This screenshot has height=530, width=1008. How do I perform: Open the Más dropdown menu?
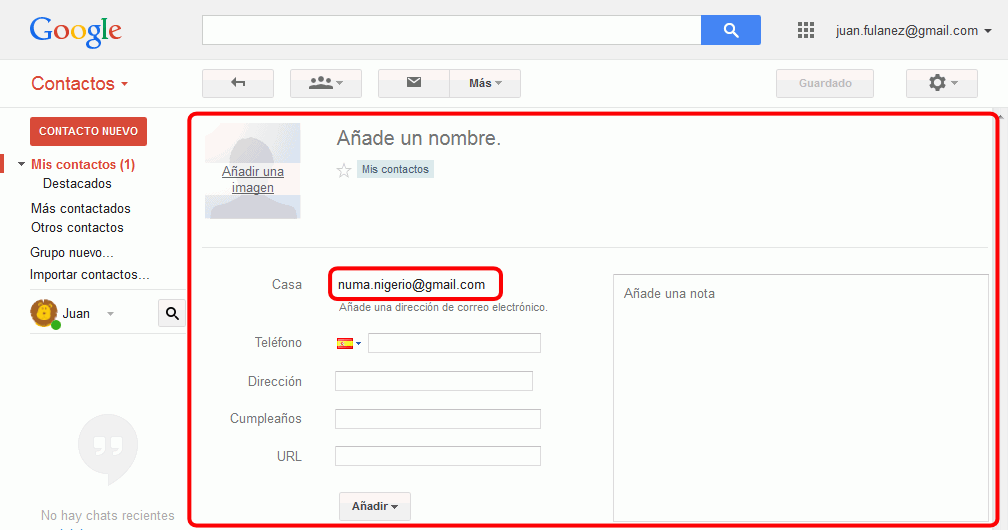click(x=485, y=83)
